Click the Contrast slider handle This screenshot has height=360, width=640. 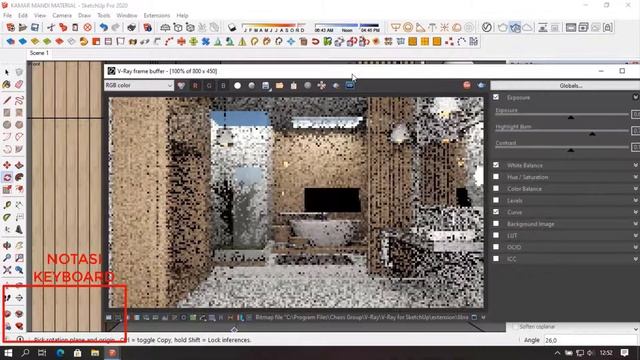pyautogui.click(x=571, y=150)
